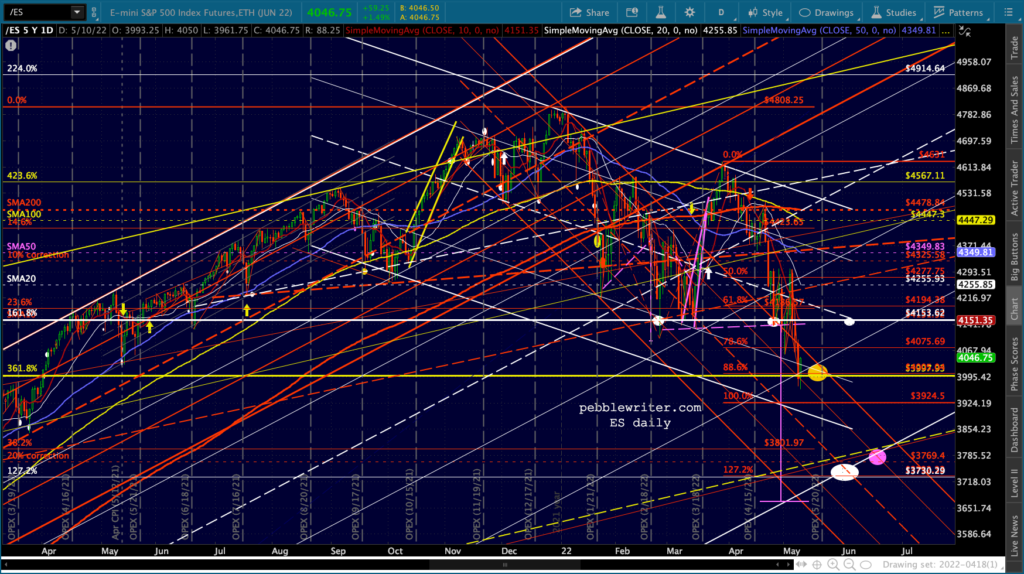Image resolution: width=1024 pixels, height=574 pixels.
Task: Click the Share button
Action: tap(589, 12)
